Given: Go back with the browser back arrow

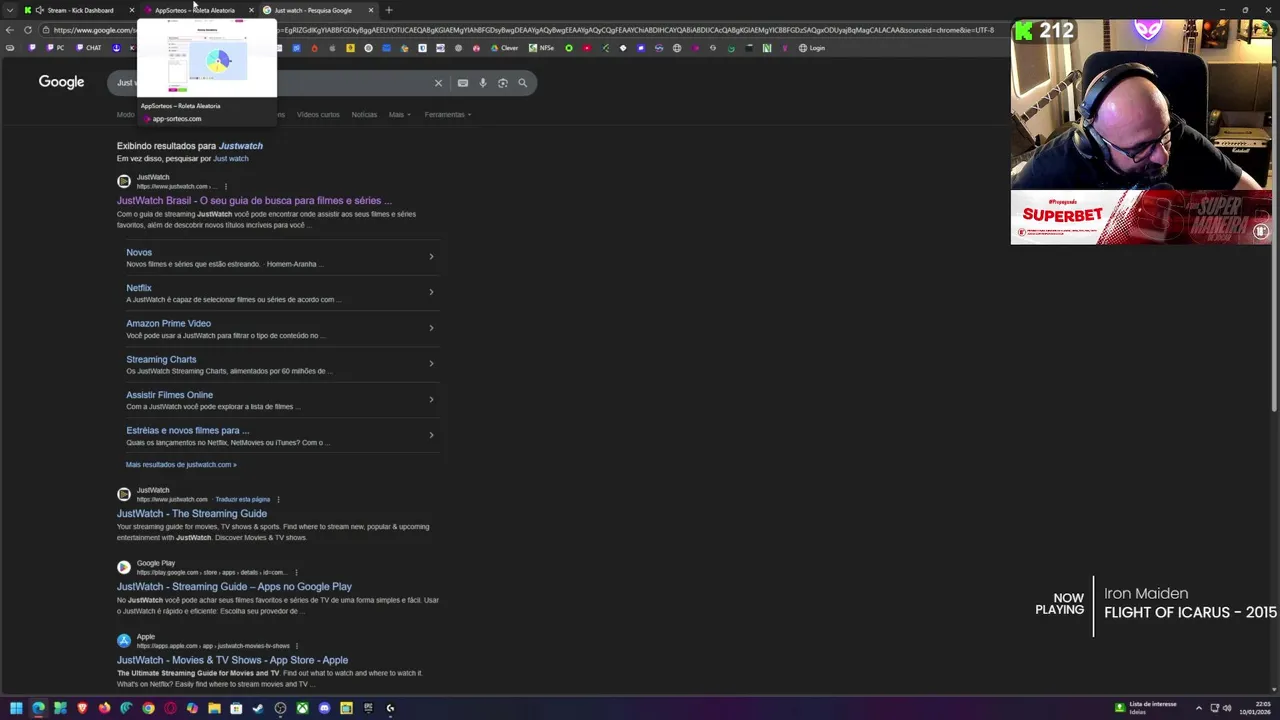Looking at the screenshot, I should [10, 30].
